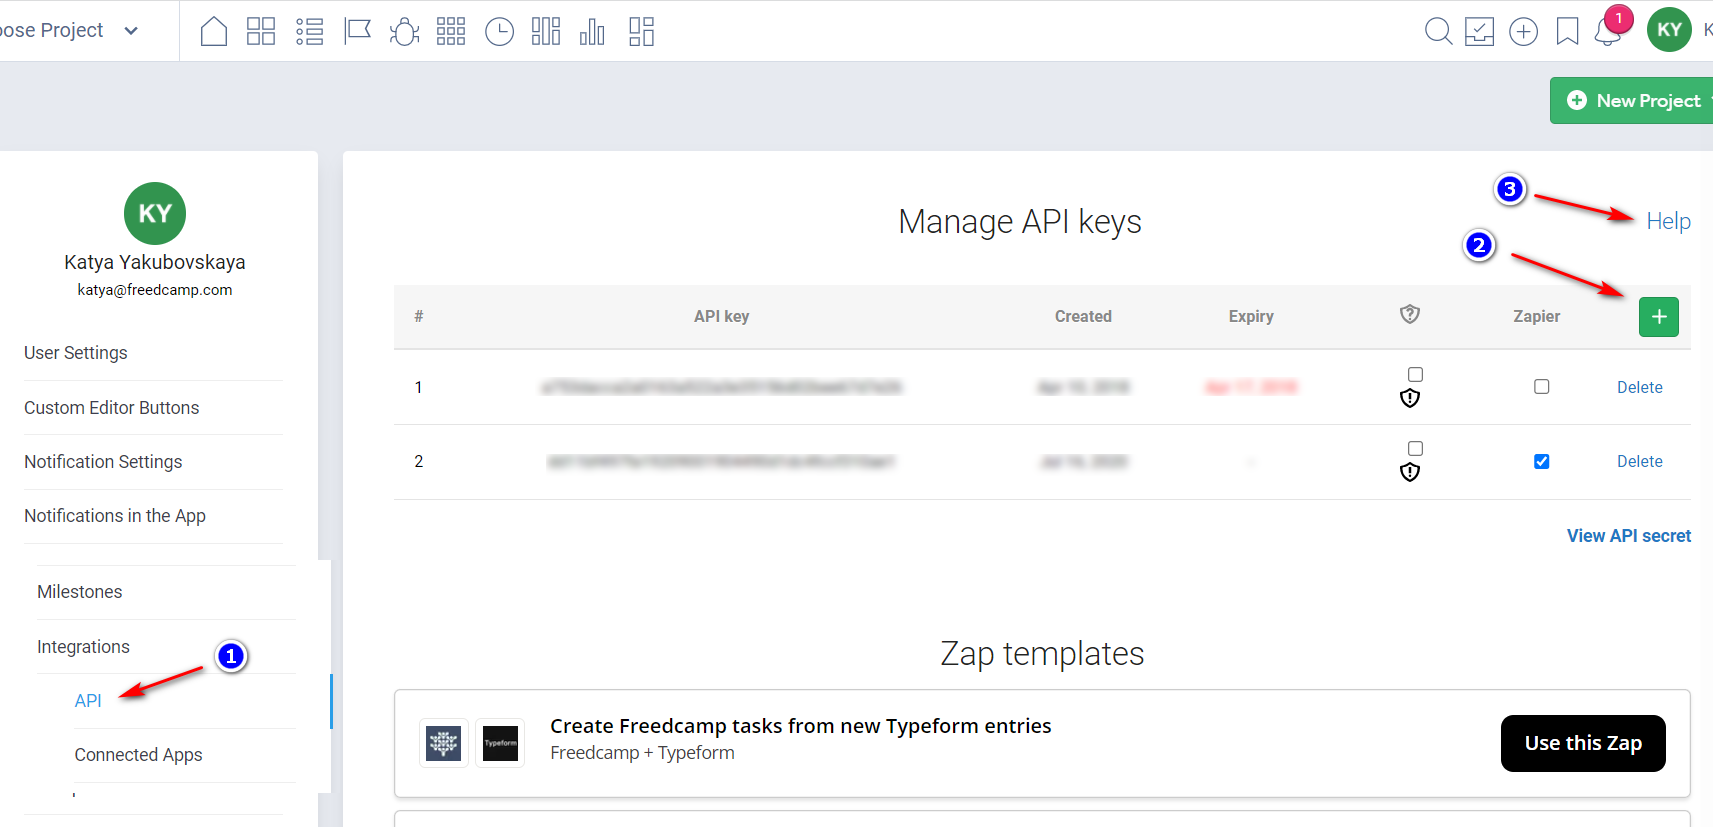This screenshot has width=1713, height=827.
Task: Click the quick-add plus circle icon
Action: click(x=1523, y=32)
